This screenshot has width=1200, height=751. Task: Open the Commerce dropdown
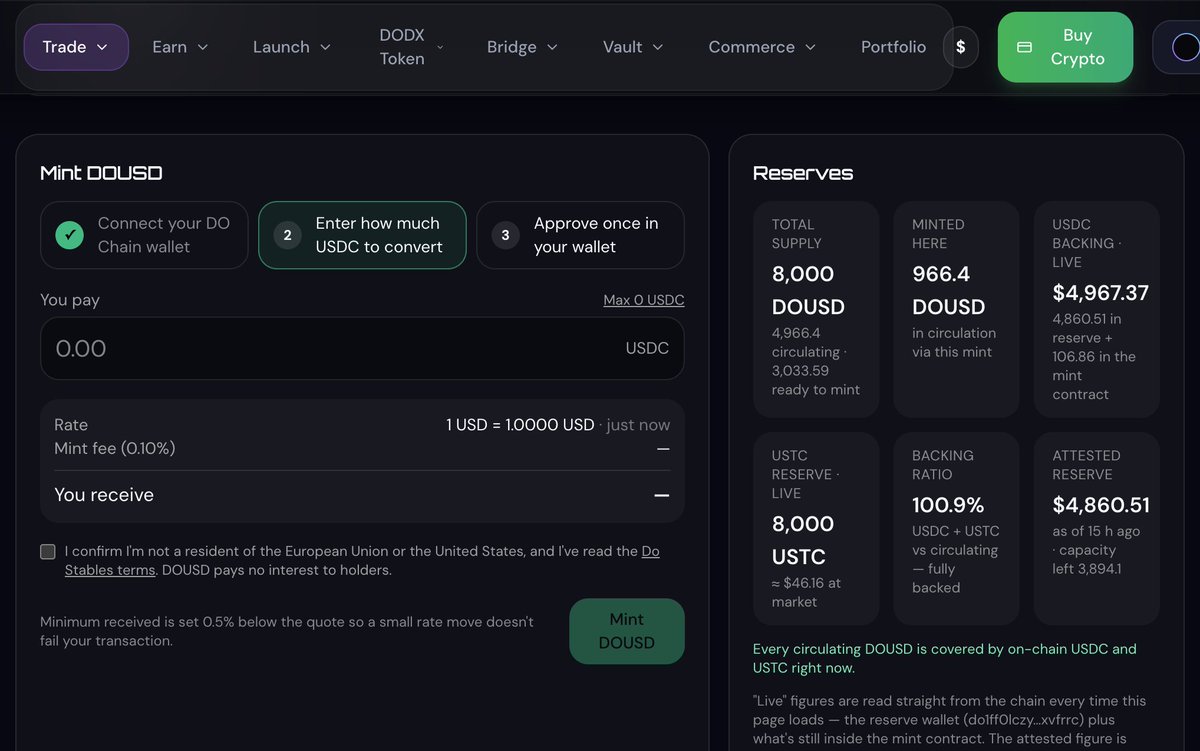762,47
